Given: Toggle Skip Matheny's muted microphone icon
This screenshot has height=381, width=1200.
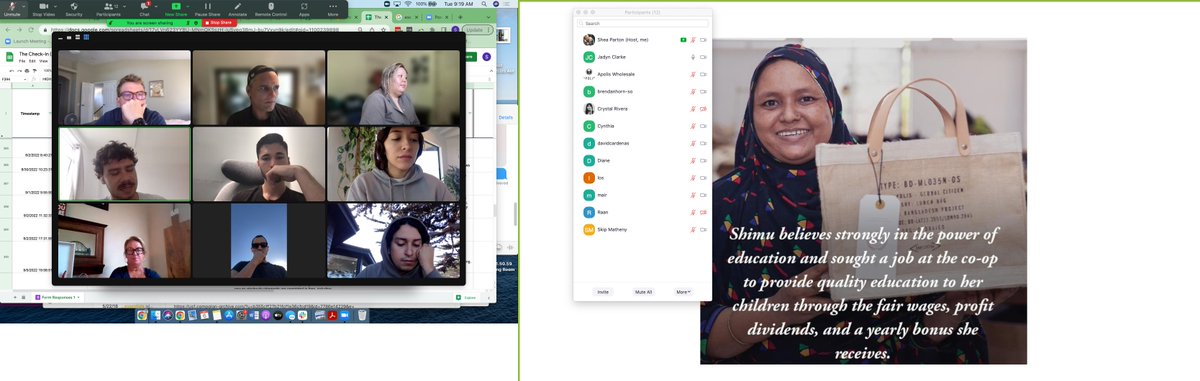Looking at the screenshot, I should pyautogui.click(x=693, y=229).
